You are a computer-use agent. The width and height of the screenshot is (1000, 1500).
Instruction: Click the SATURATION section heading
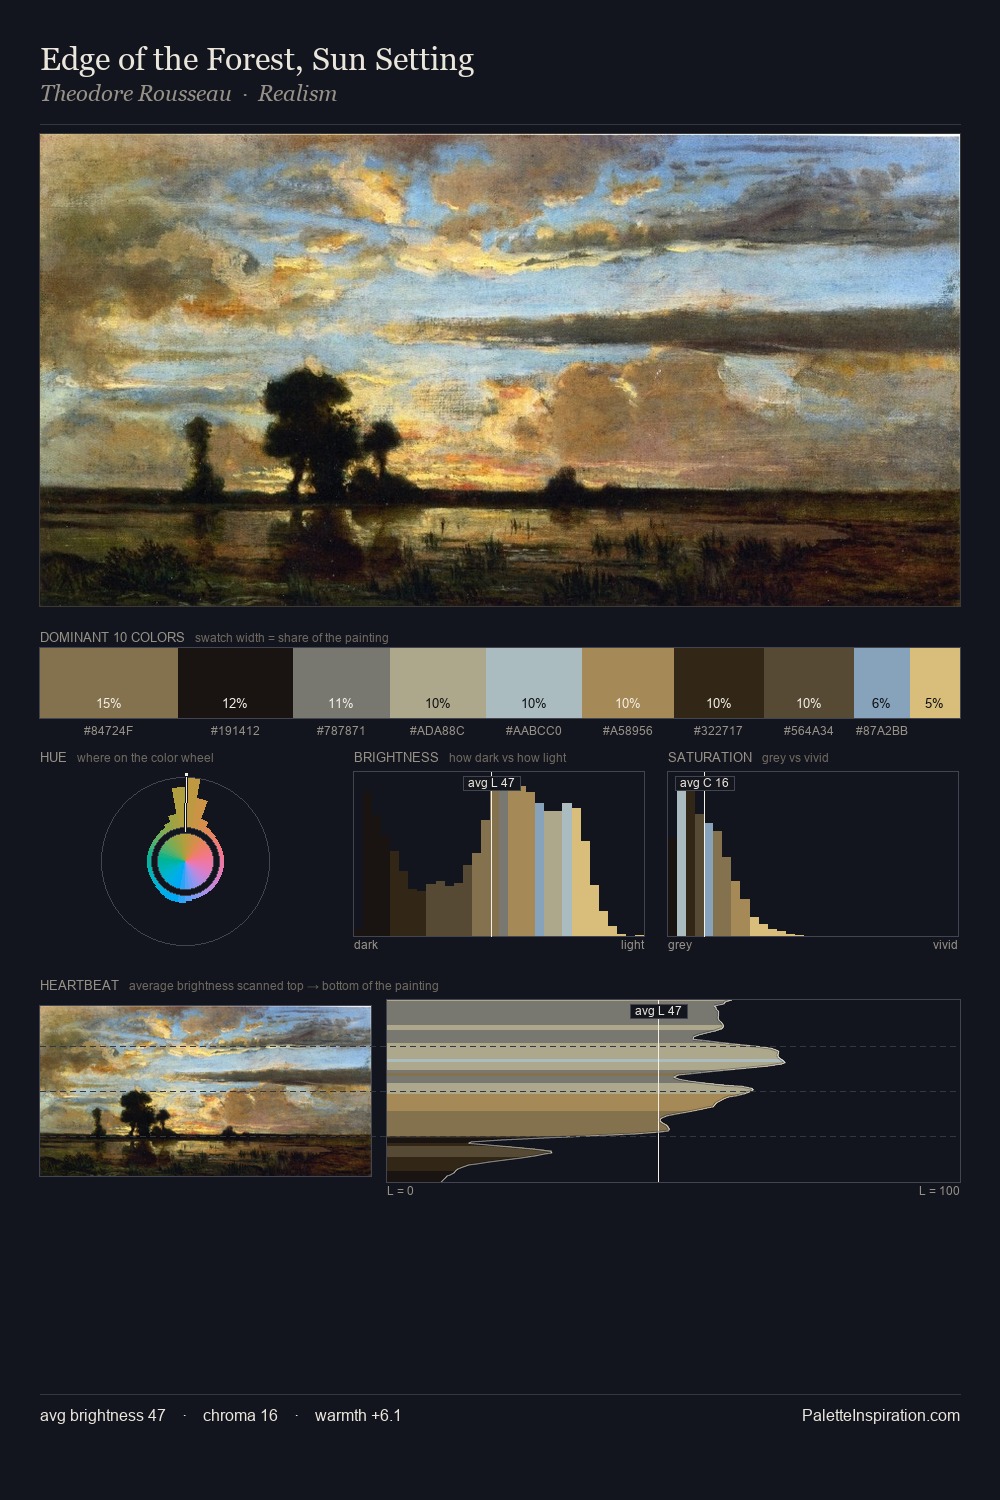710,757
